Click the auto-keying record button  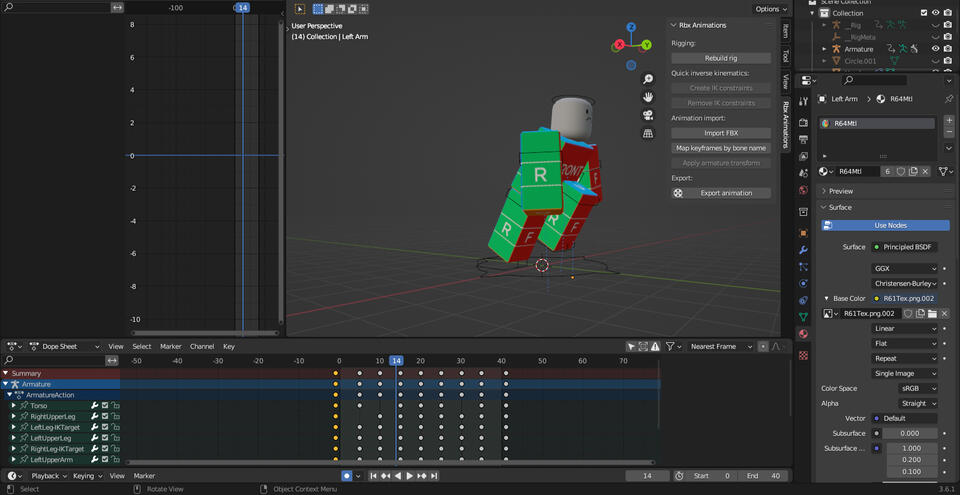[x=347, y=476]
